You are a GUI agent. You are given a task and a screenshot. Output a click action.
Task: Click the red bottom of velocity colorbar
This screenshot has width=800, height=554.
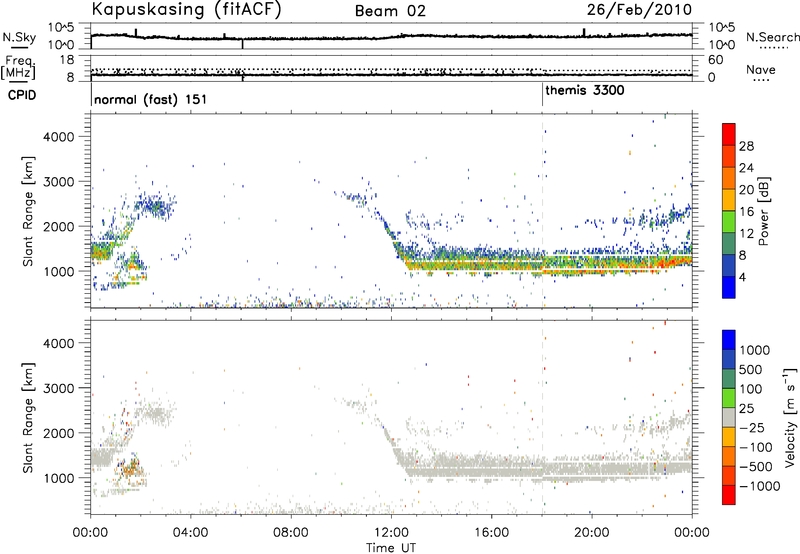(x=729, y=497)
